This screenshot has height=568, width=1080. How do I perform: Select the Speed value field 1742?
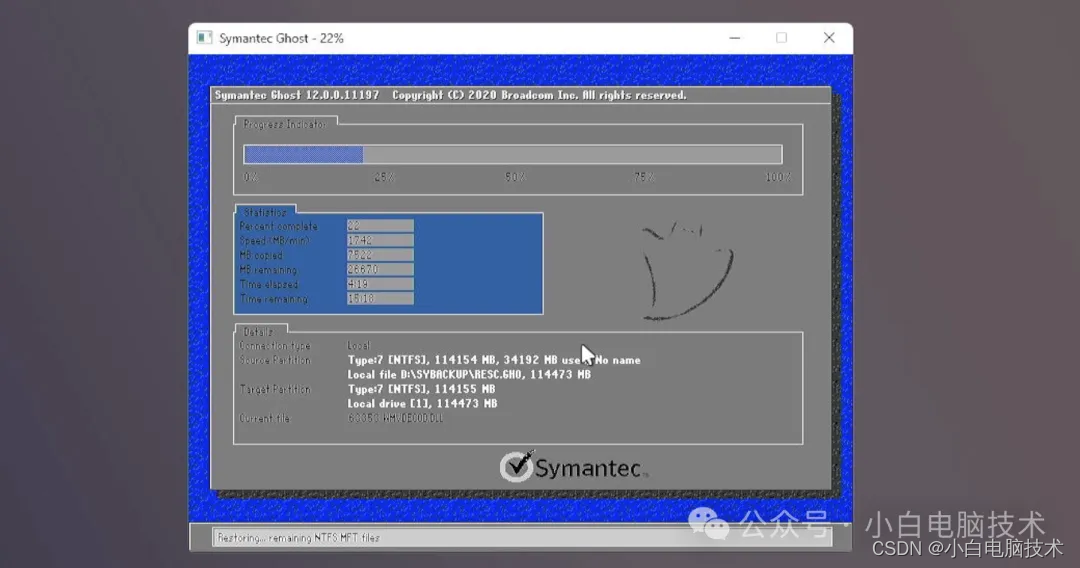[380, 240]
